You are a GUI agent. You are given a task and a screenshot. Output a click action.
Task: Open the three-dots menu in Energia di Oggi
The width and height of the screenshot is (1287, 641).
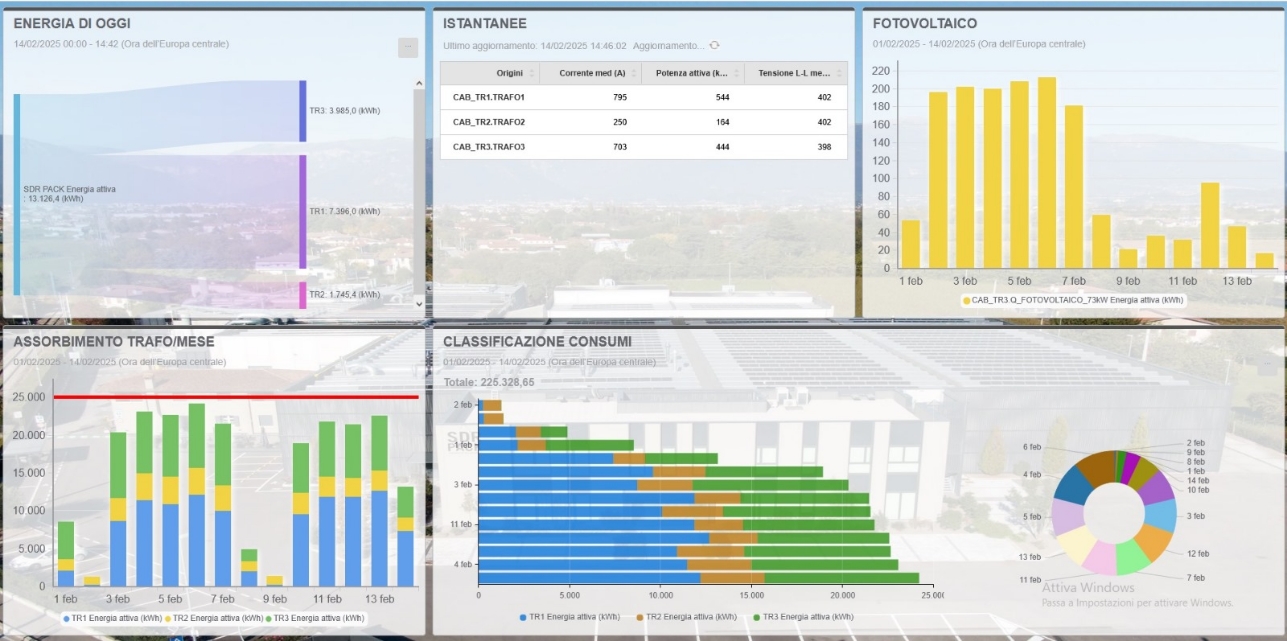point(407,47)
